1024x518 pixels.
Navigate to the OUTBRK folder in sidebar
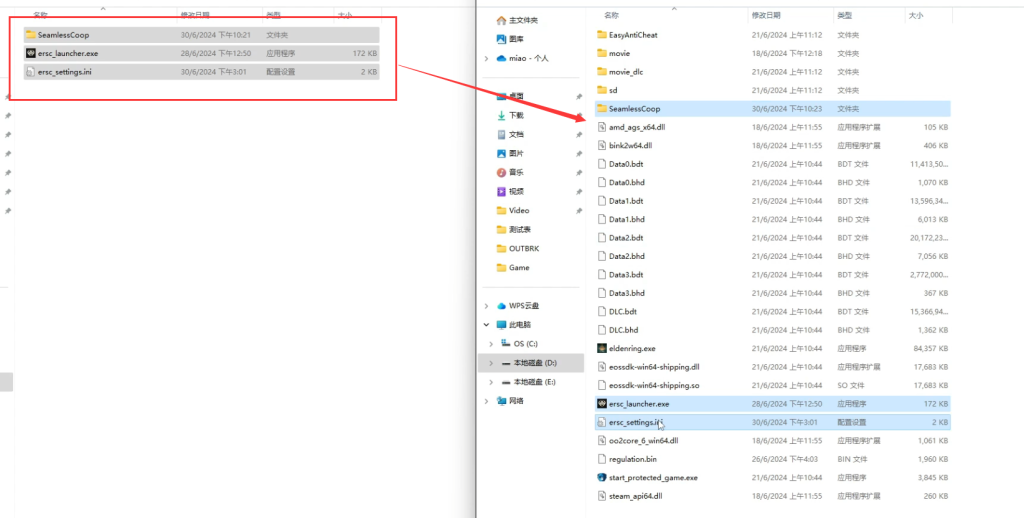coord(526,248)
